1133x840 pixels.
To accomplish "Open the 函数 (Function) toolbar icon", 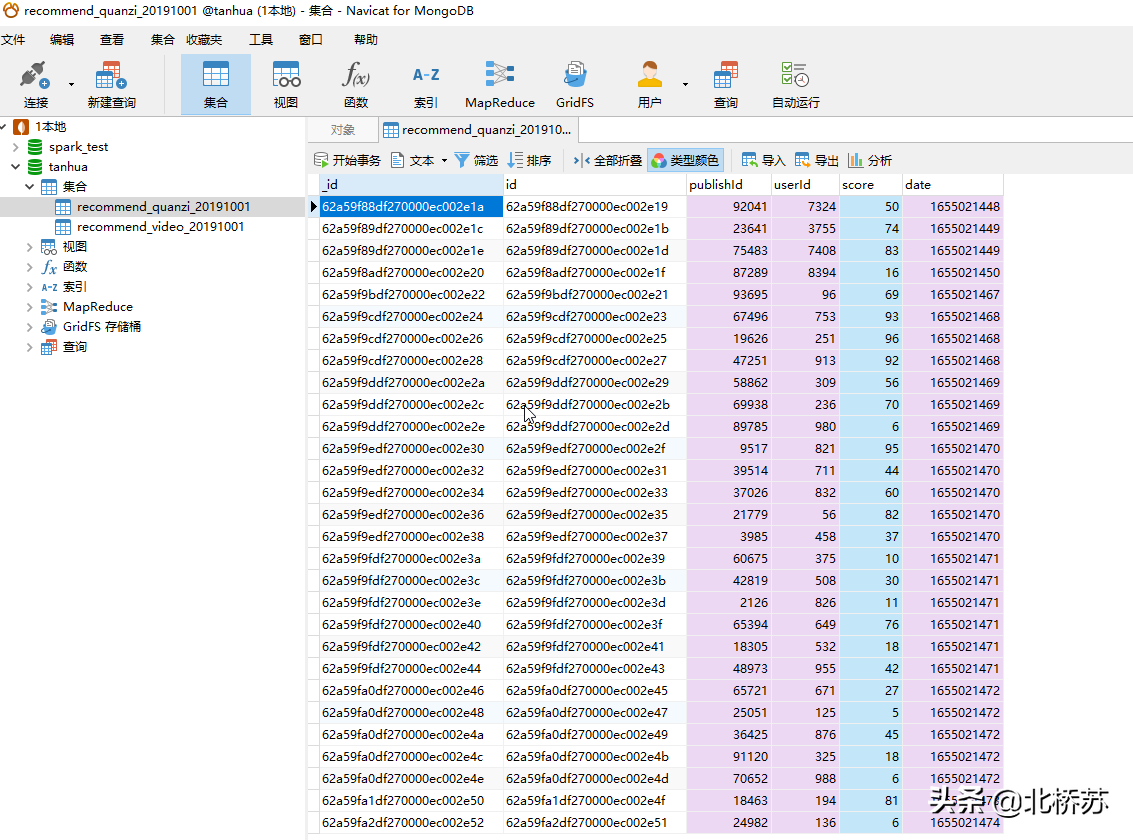I will (356, 83).
